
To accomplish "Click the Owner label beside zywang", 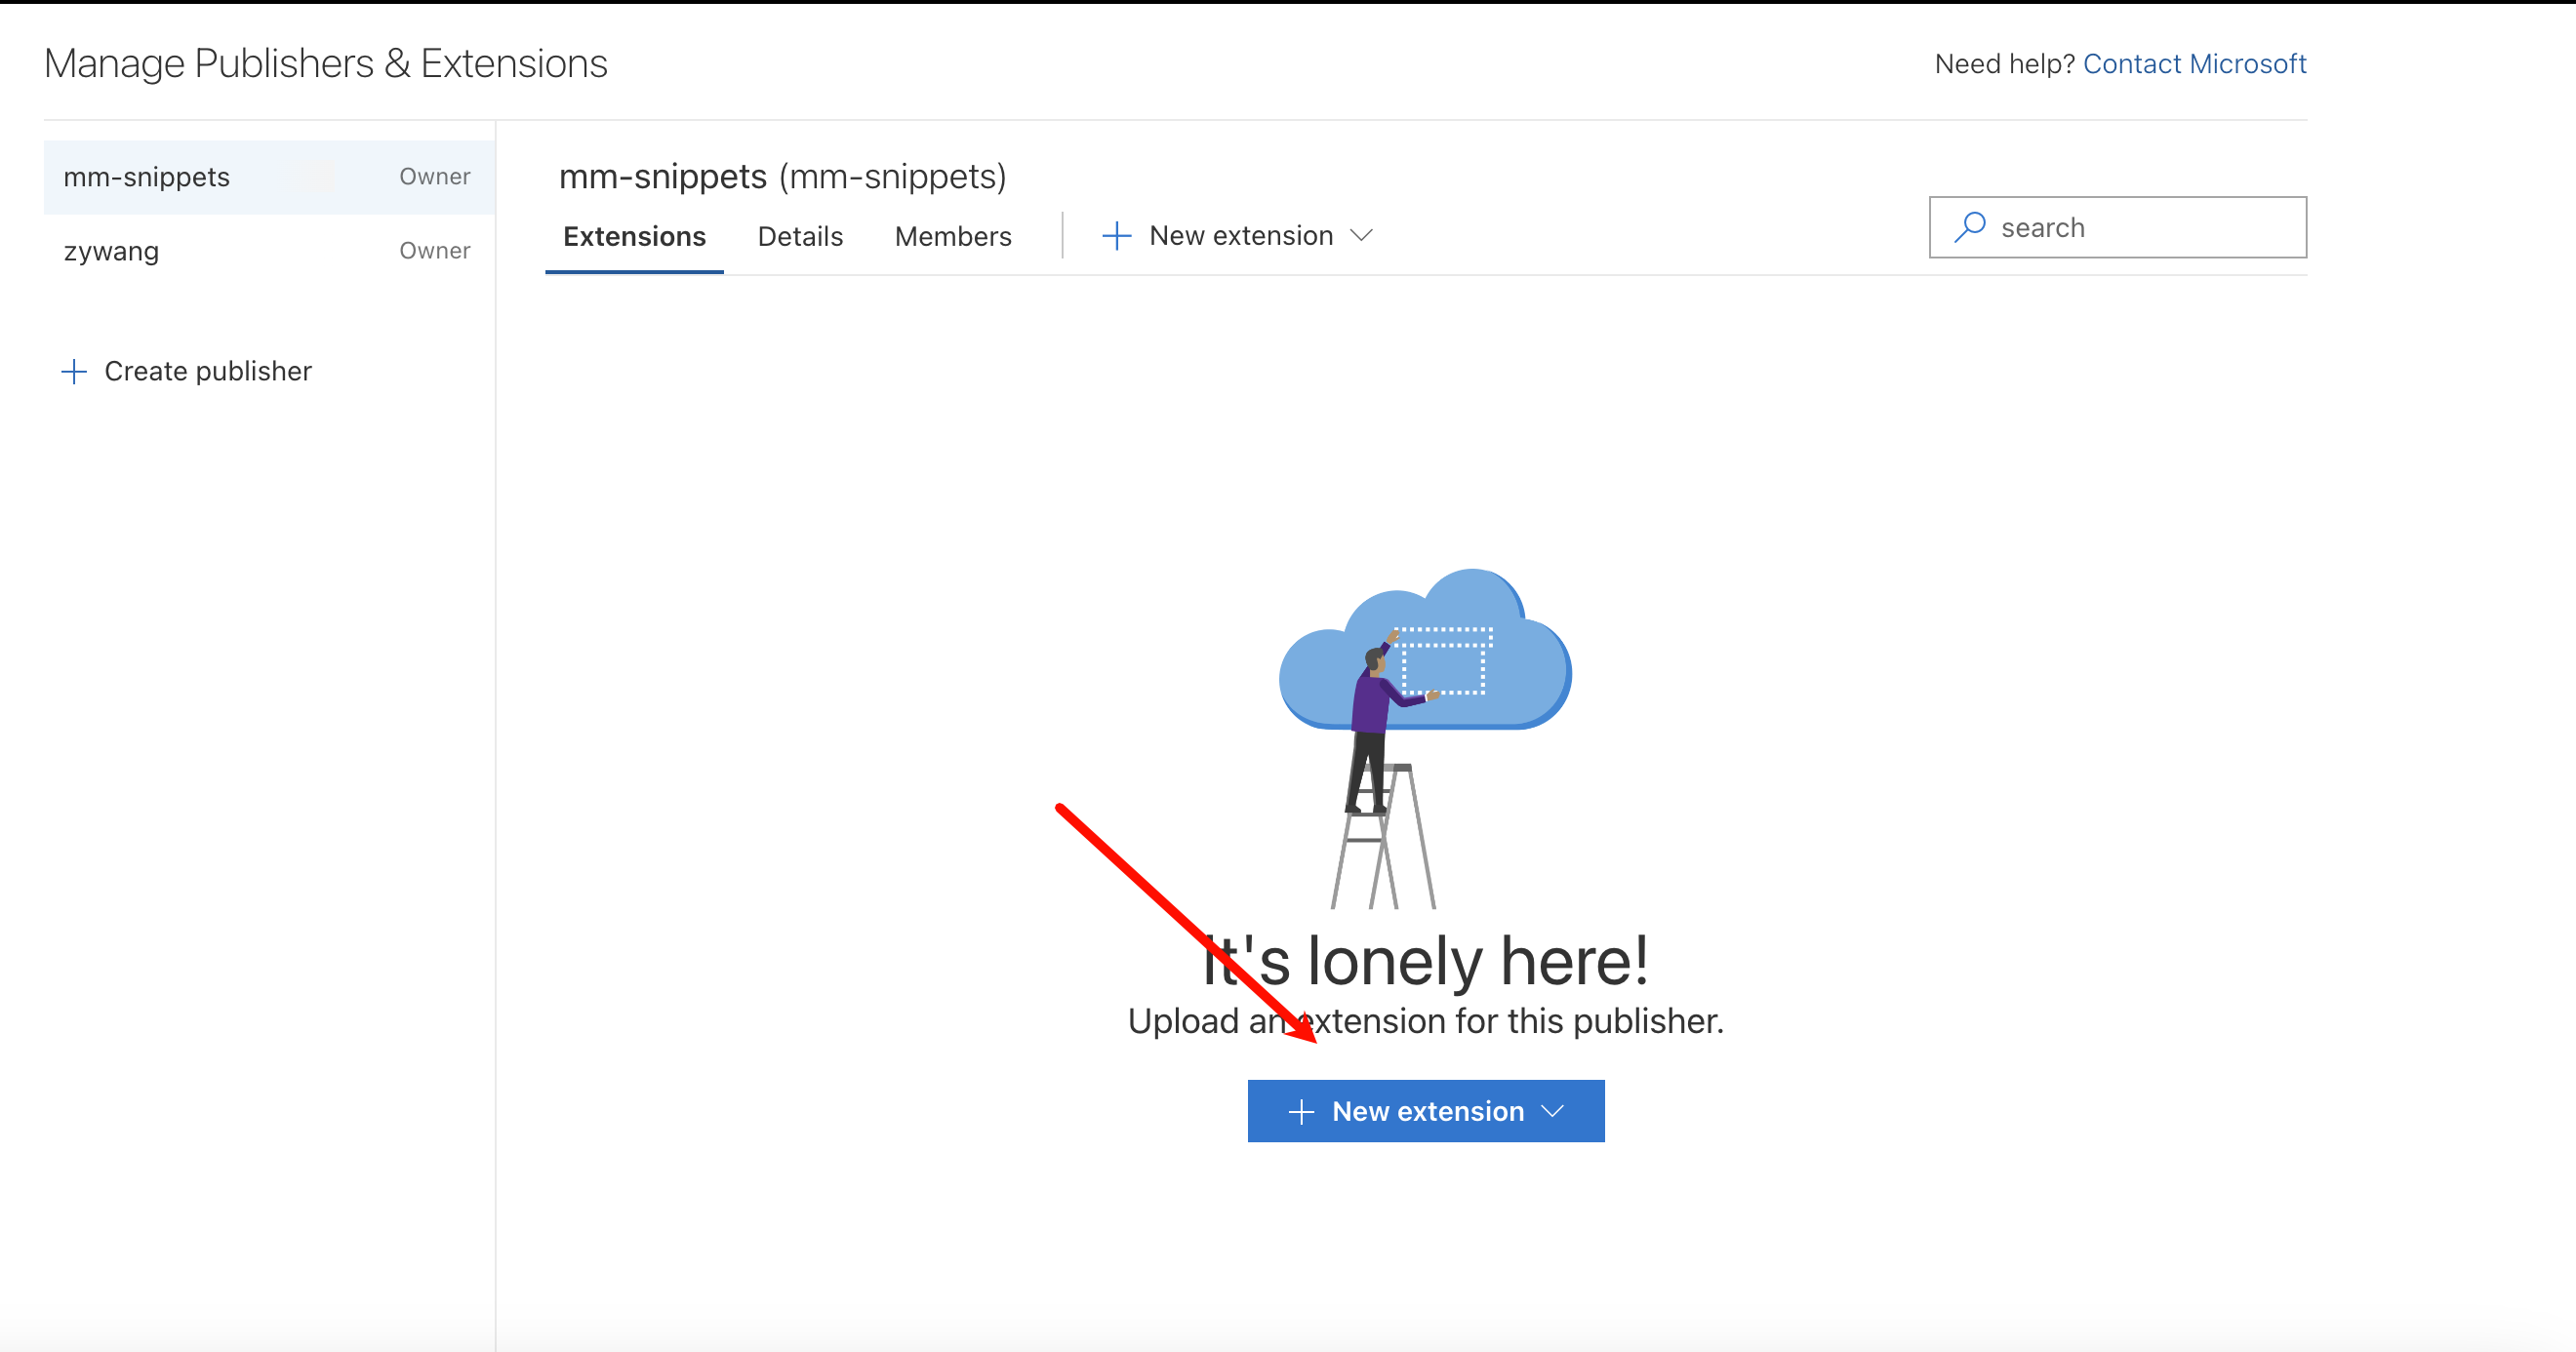I will point(435,251).
